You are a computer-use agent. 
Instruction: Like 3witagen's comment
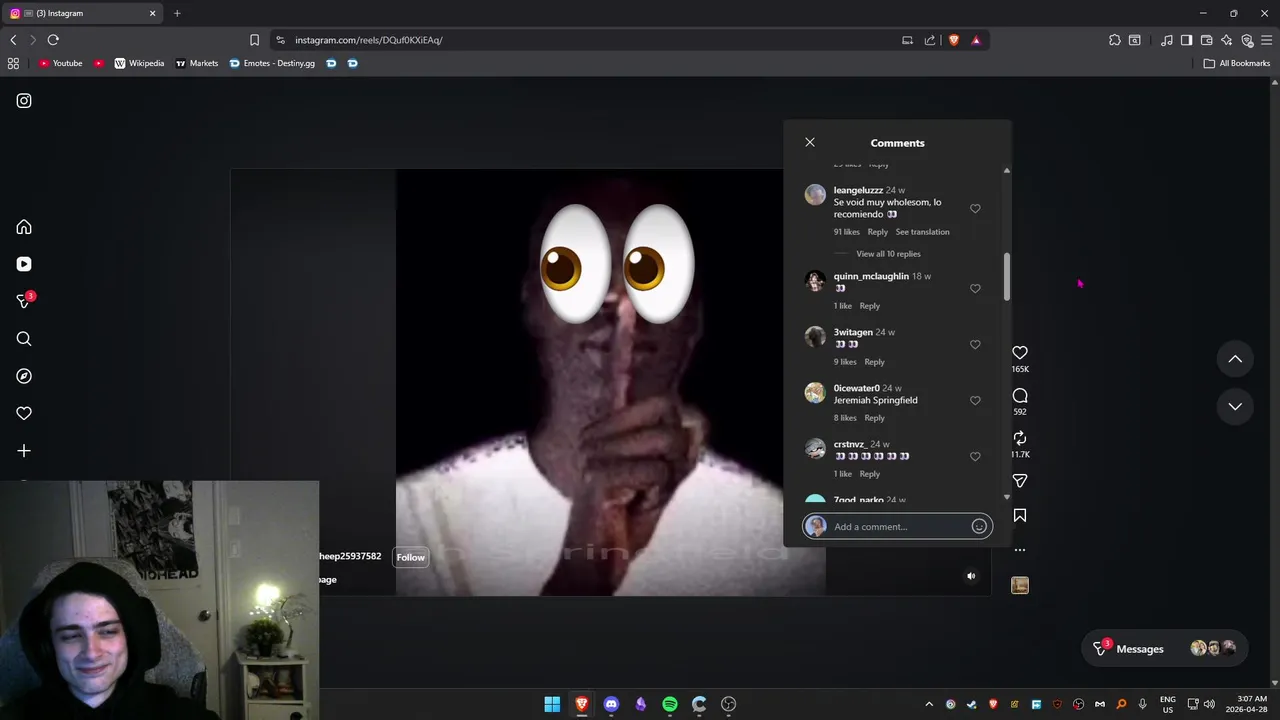coord(975,344)
